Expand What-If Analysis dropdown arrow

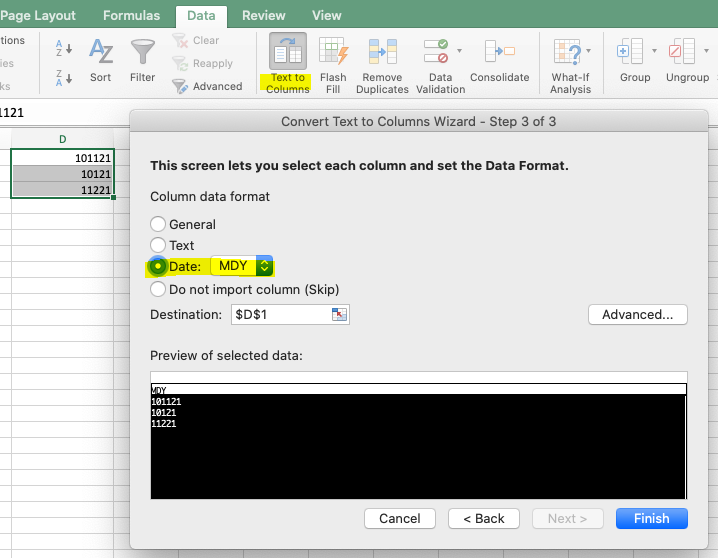click(588, 51)
